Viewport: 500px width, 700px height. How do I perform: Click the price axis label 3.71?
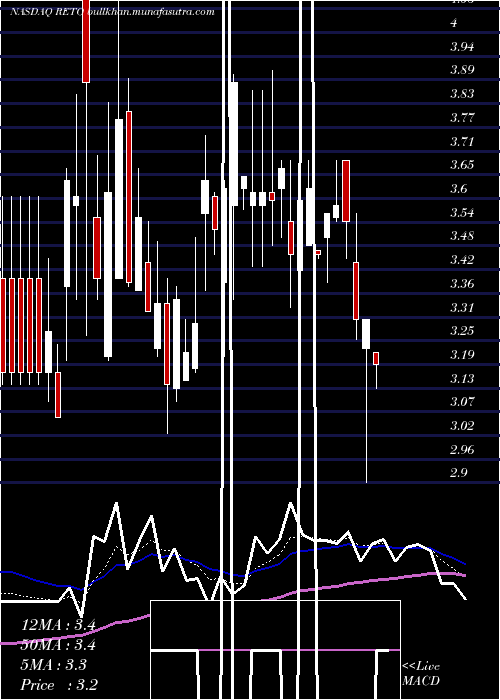click(x=462, y=142)
